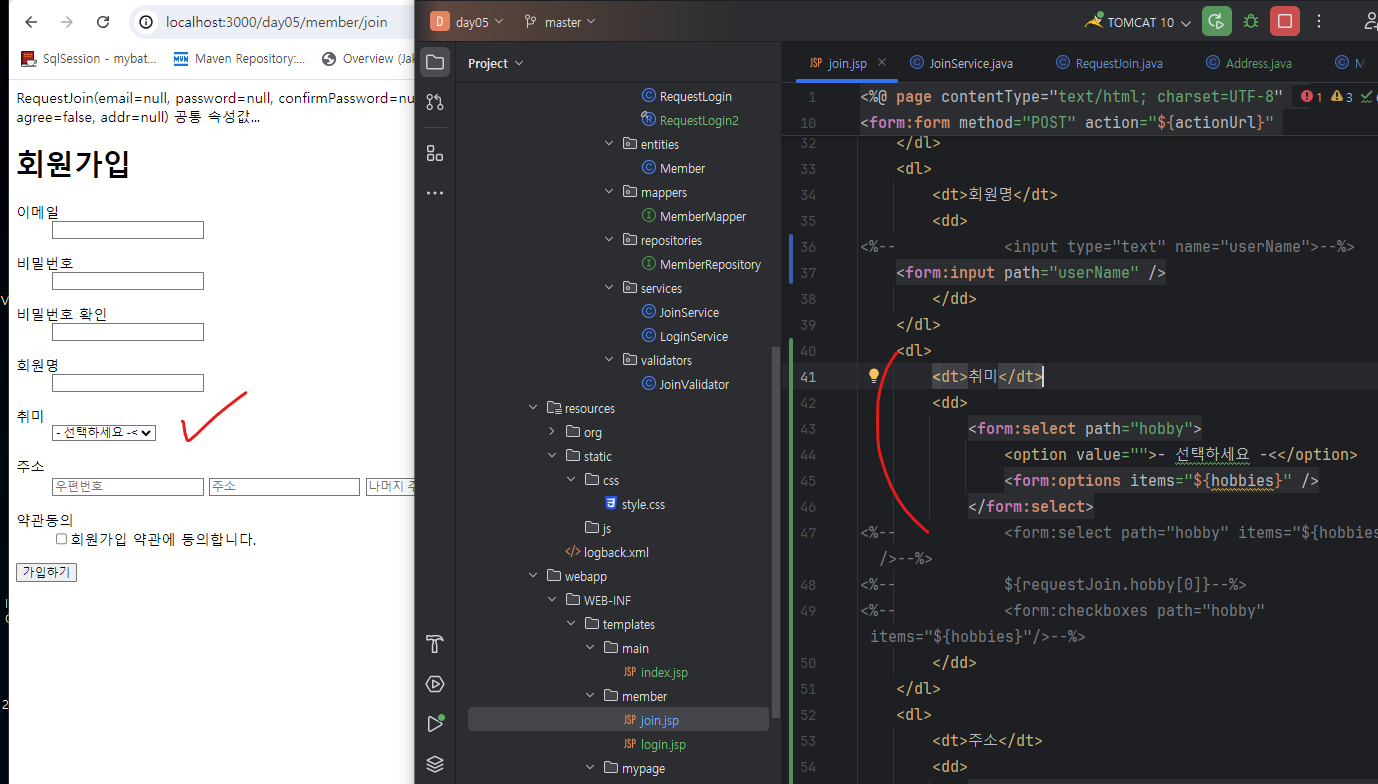The width and height of the screenshot is (1378, 784).
Task: View site information icon in address bar
Action: tap(147, 22)
